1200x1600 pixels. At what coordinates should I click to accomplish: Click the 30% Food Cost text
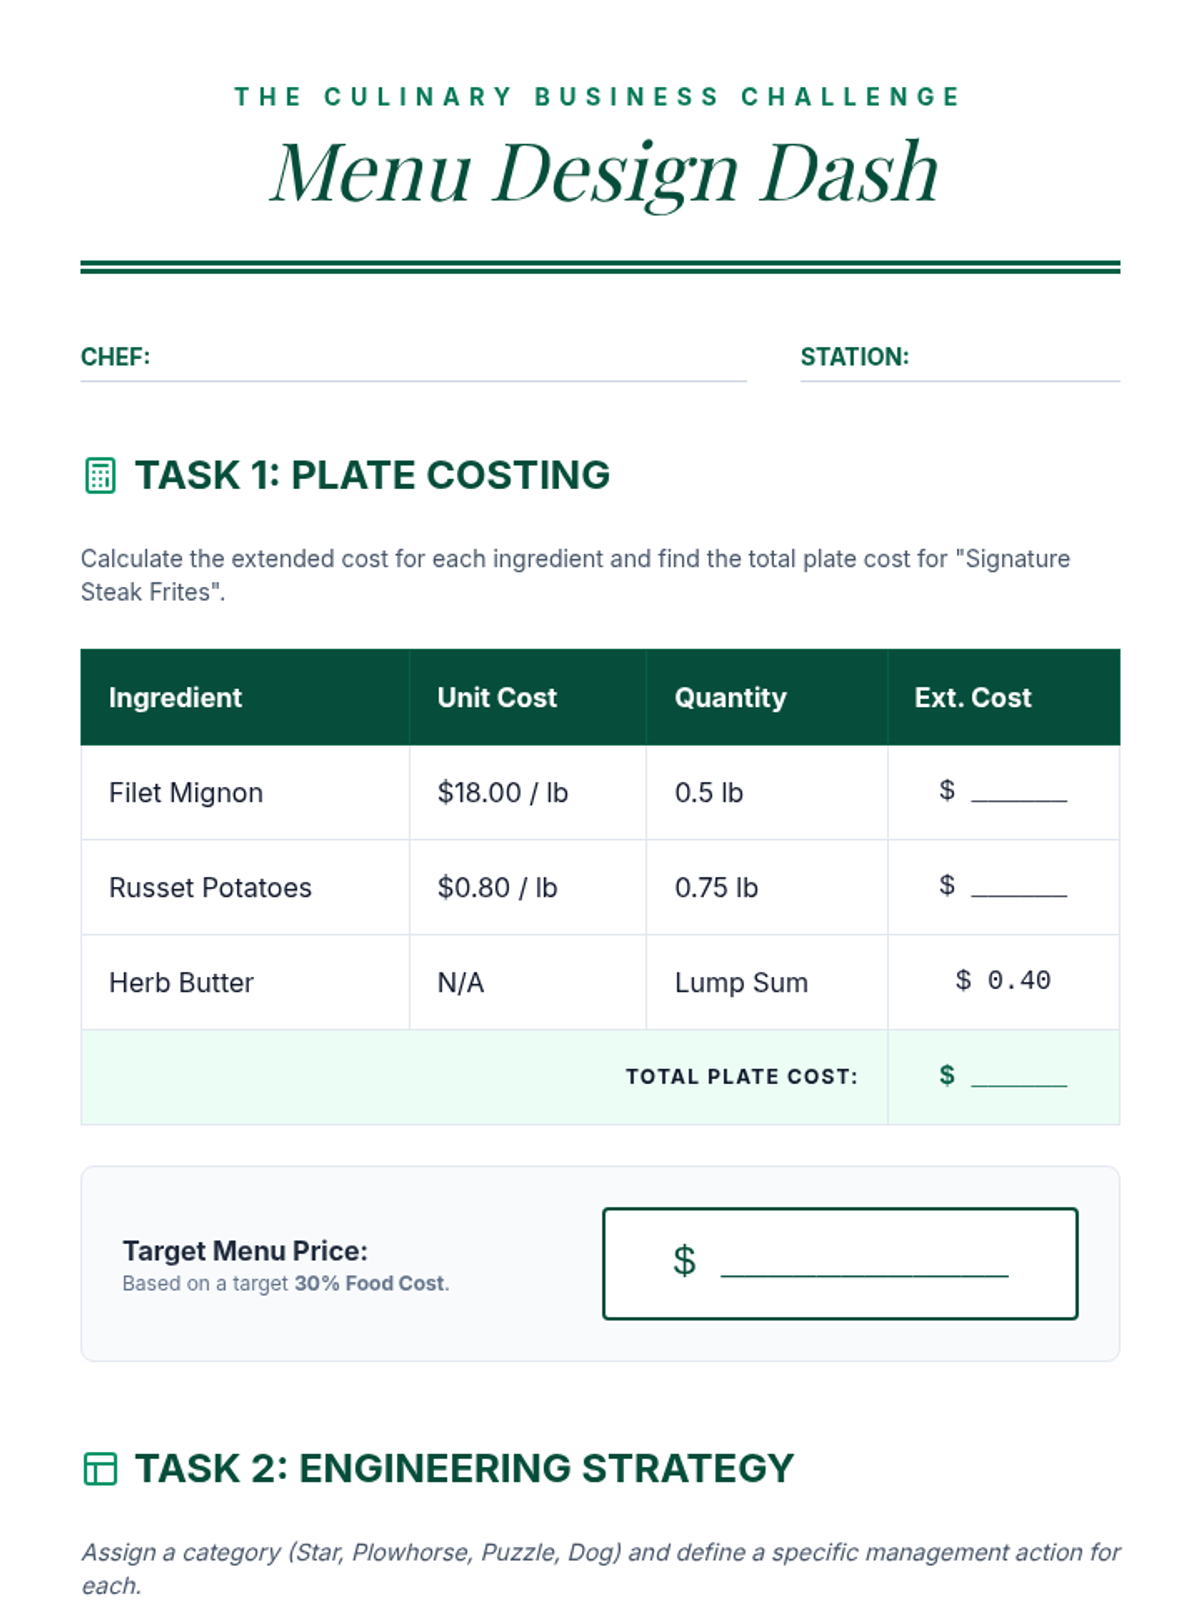[x=371, y=1284]
